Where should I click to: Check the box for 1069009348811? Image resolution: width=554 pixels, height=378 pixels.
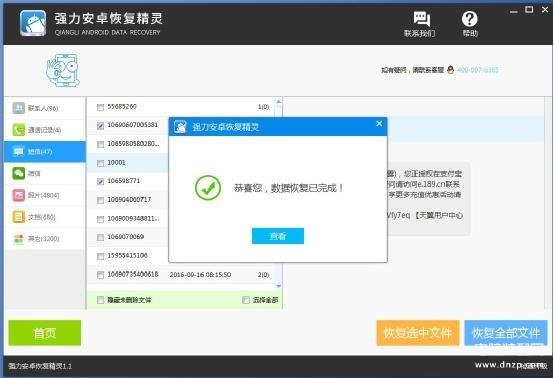tap(100, 219)
